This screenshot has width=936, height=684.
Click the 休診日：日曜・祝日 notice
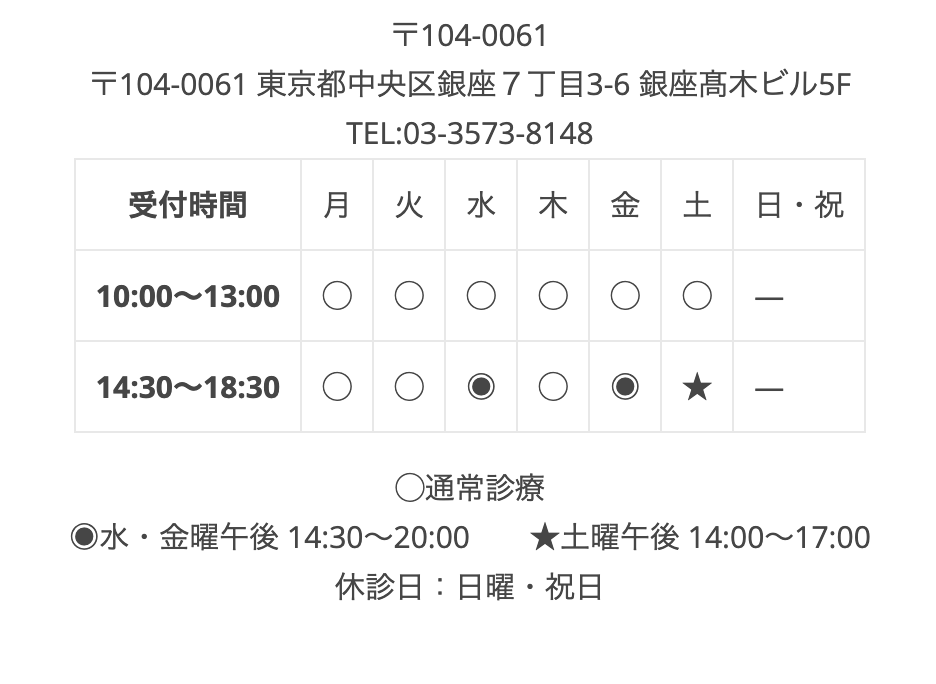tap(469, 587)
